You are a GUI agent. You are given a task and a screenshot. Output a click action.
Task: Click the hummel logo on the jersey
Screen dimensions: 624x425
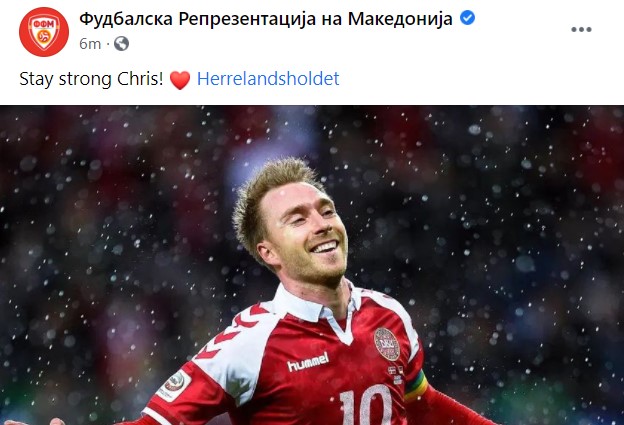(308, 362)
